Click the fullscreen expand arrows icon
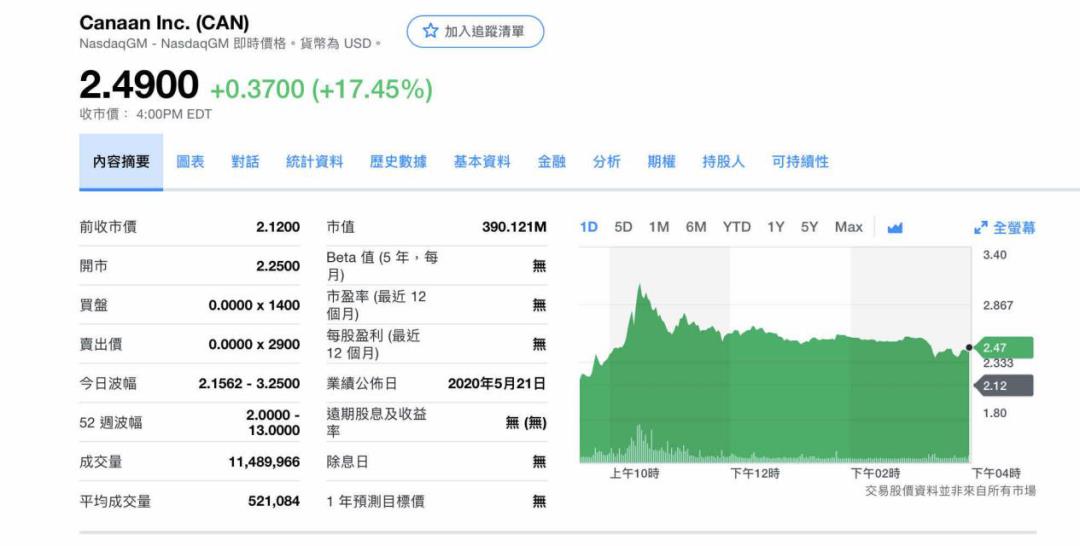The image size is (1080, 546). pyautogui.click(x=981, y=228)
